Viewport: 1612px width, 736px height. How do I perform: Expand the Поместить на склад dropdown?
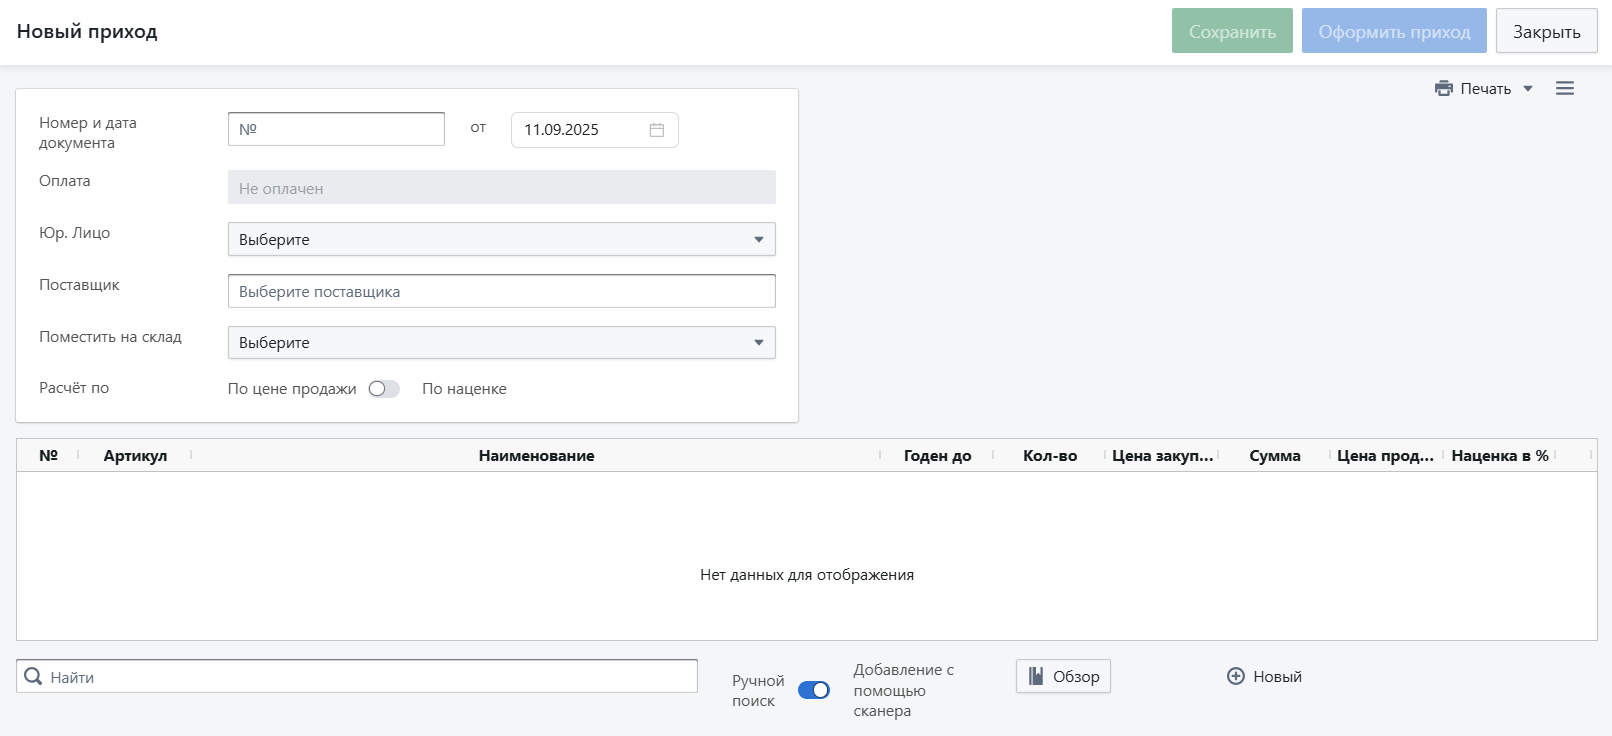[x=758, y=343]
